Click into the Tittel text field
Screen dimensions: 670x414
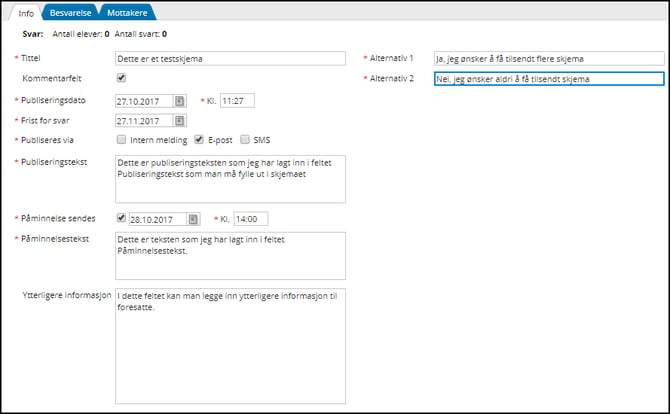(230, 59)
